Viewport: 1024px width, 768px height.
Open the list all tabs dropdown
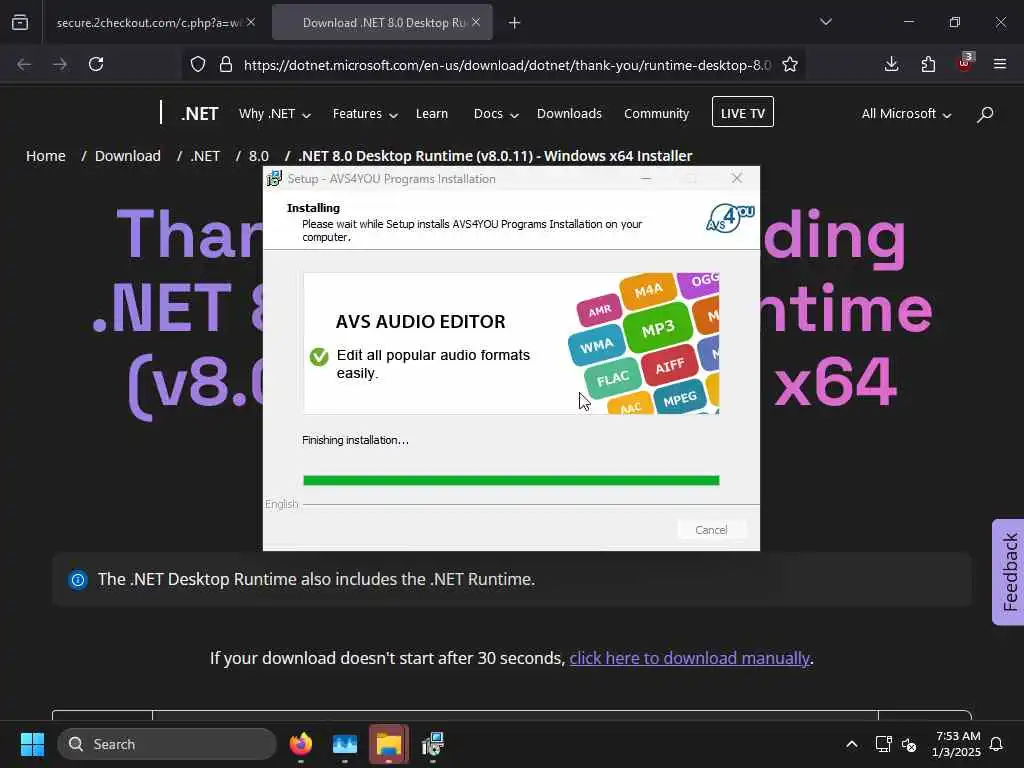click(x=825, y=22)
